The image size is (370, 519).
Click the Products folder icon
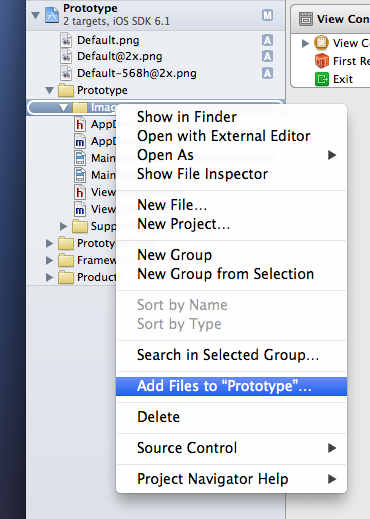(66, 277)
